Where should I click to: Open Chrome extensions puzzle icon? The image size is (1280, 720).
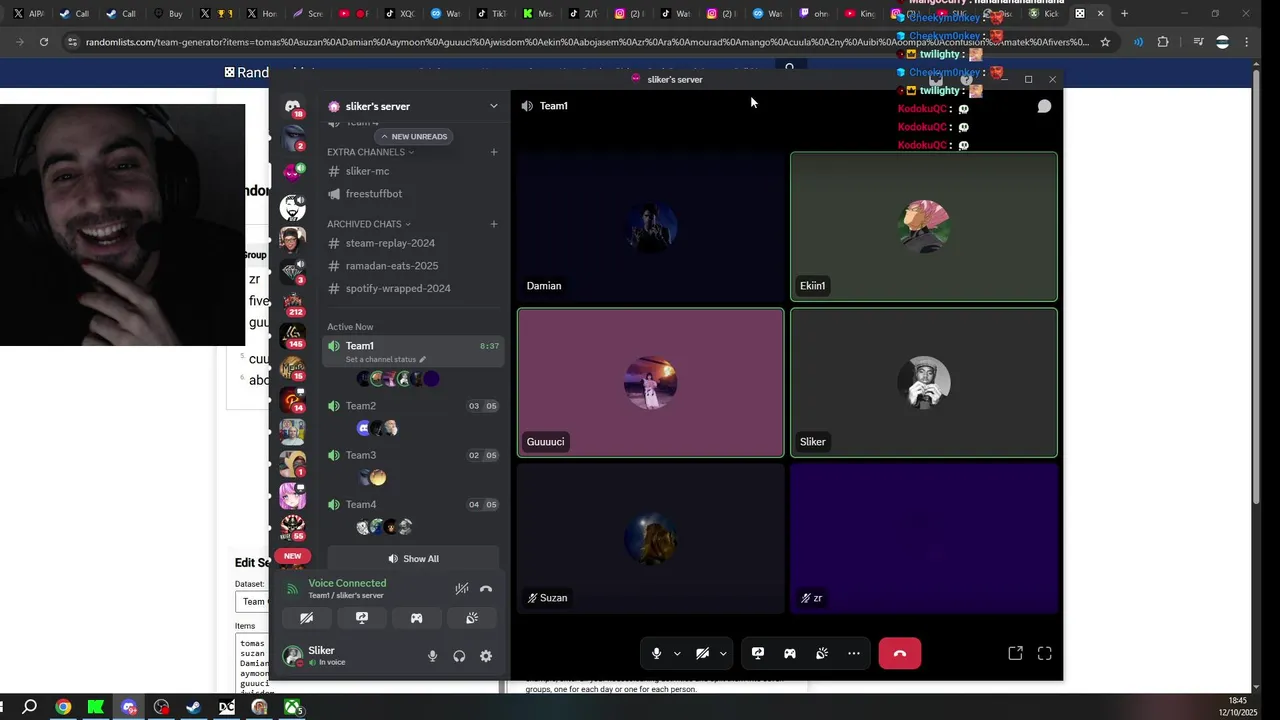click(1163, 42)
